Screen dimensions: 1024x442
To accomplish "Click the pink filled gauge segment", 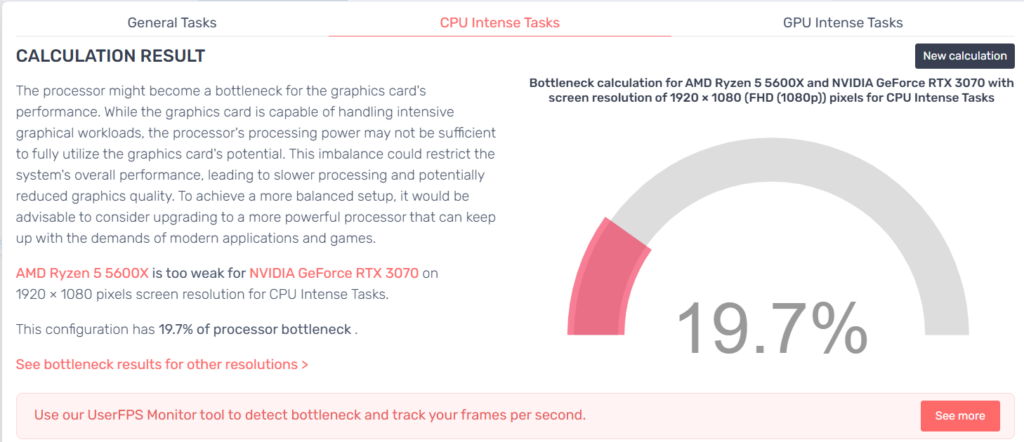I will click(x=606, y=272).
